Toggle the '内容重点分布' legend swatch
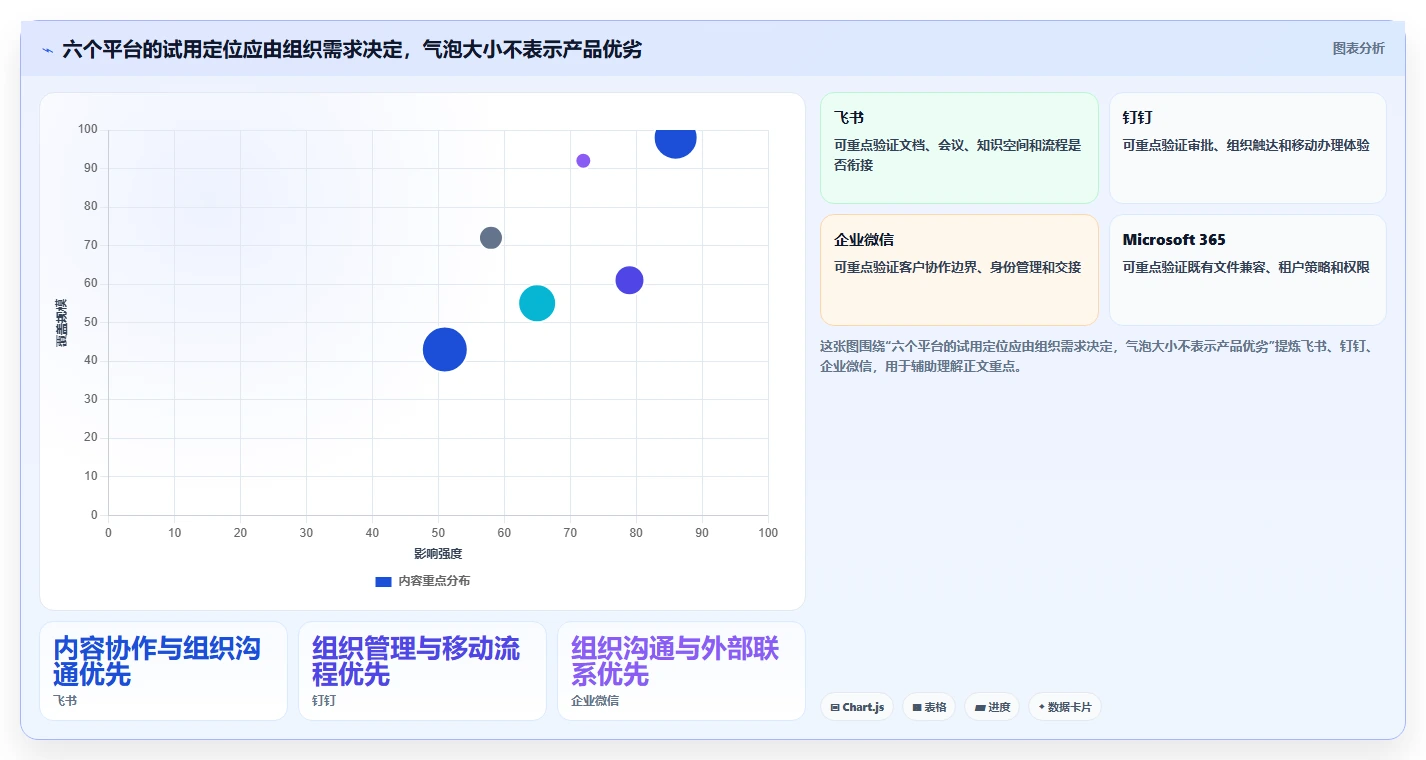The height and width of the screenshot is (760, 1426). pyautogui.click(x=383, y=581)
